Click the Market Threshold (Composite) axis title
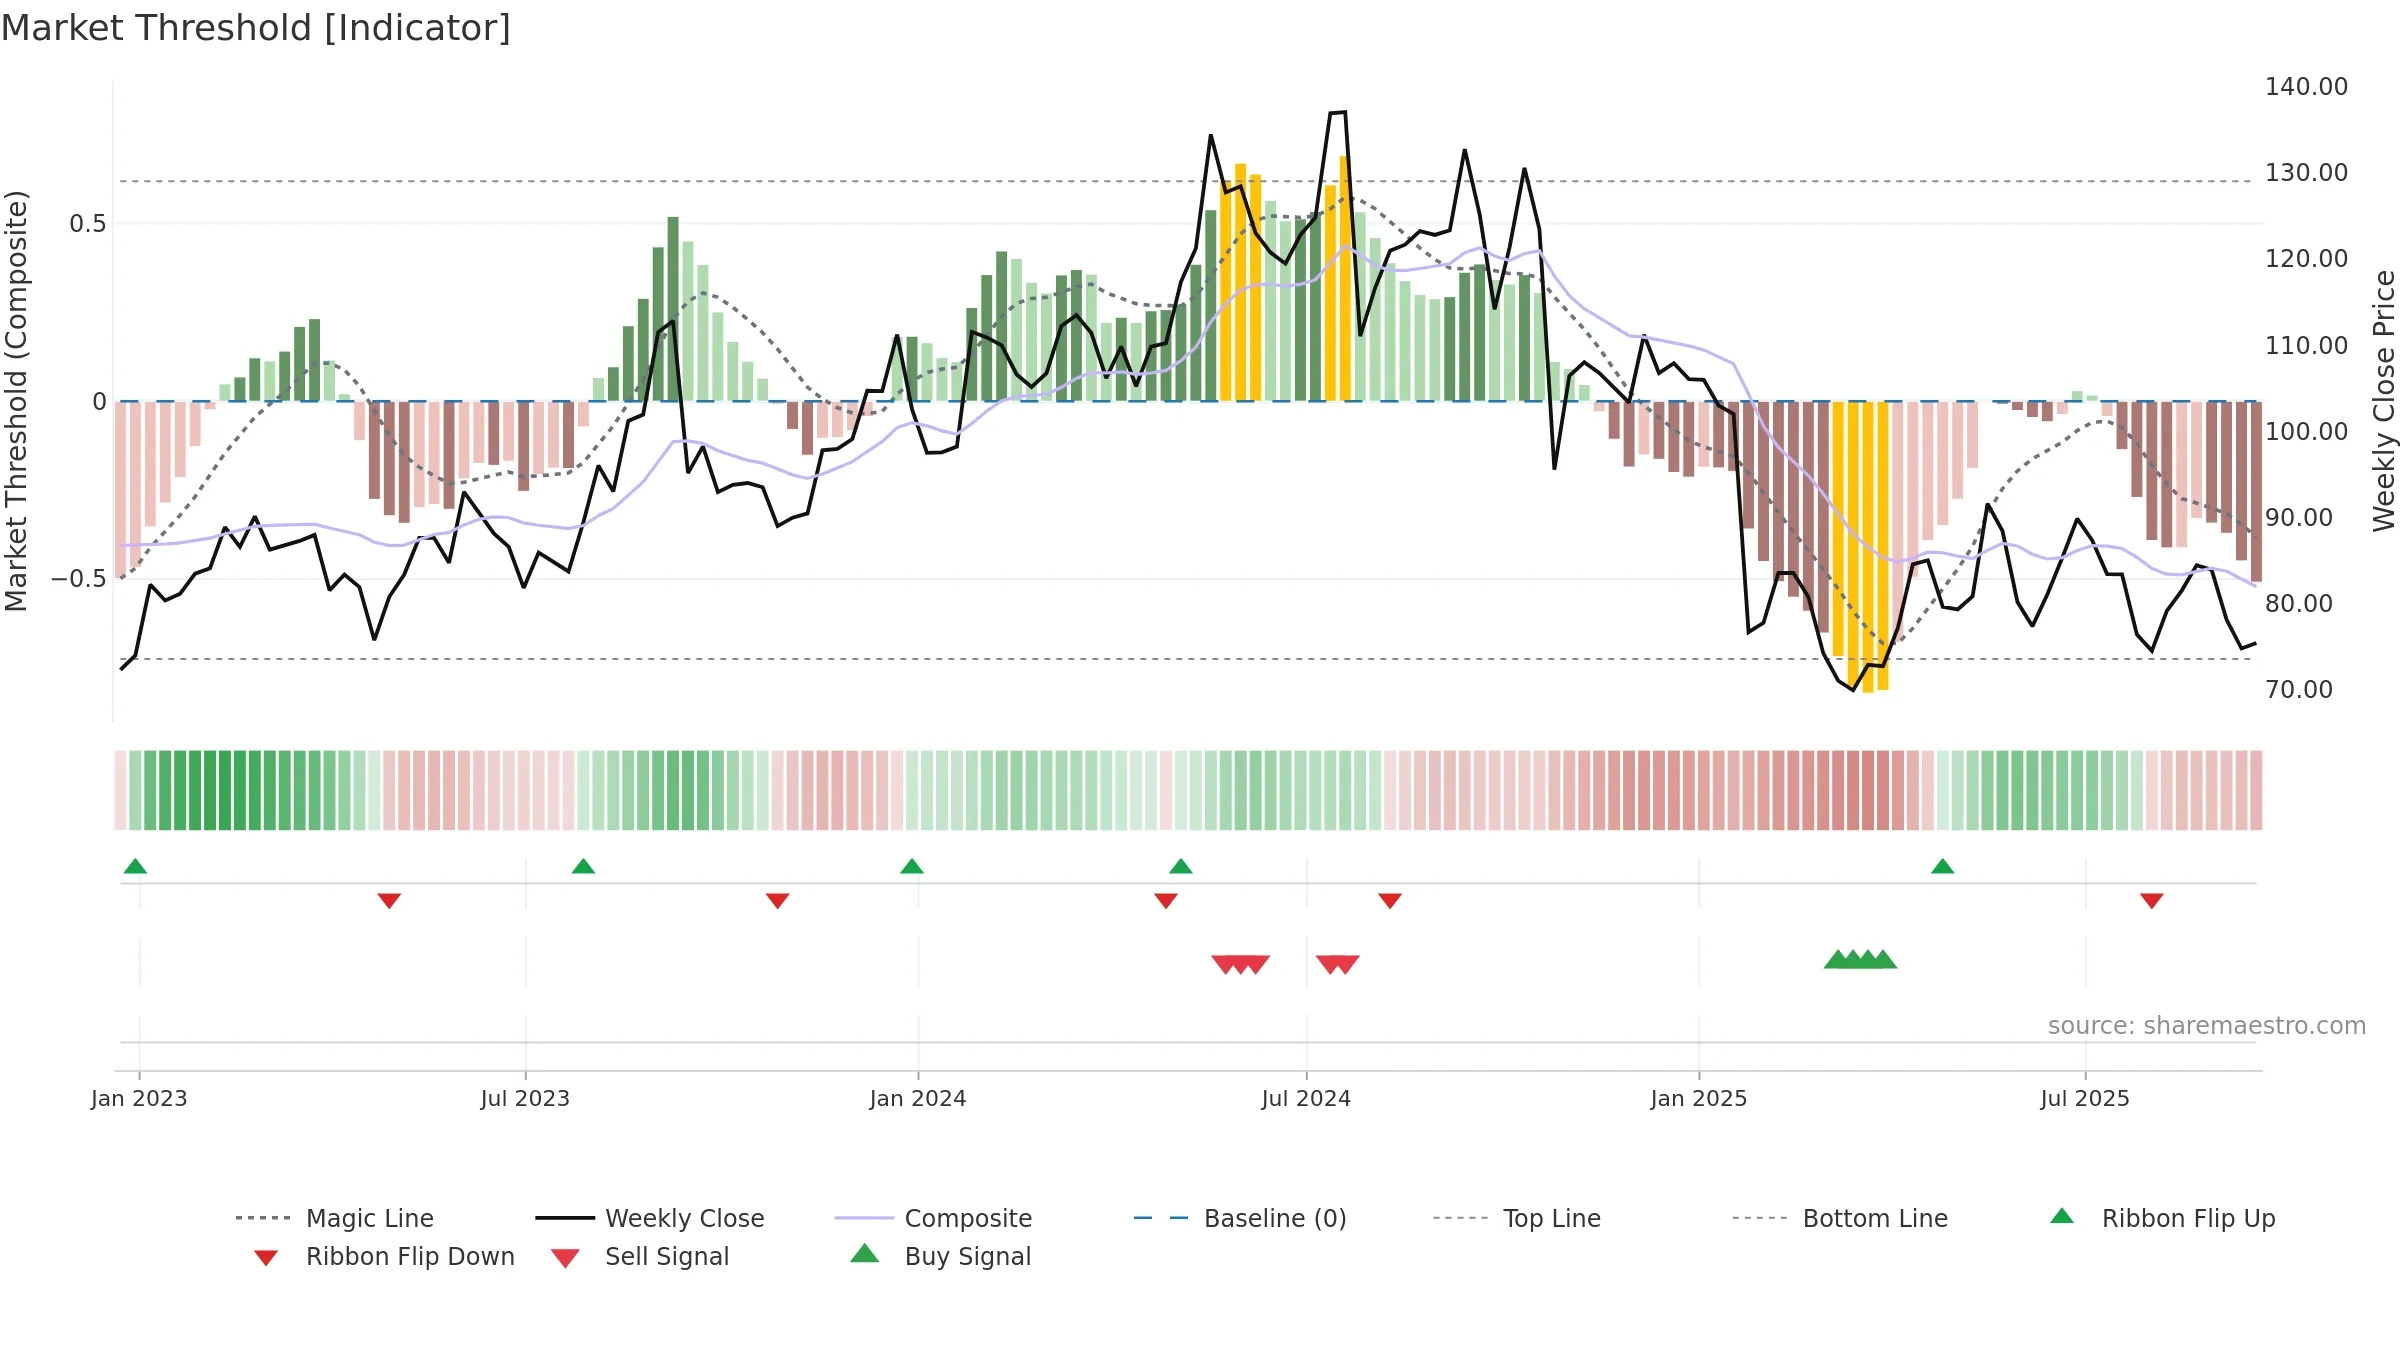Viewport: 2400px width, 1350px height. (16, 400)
